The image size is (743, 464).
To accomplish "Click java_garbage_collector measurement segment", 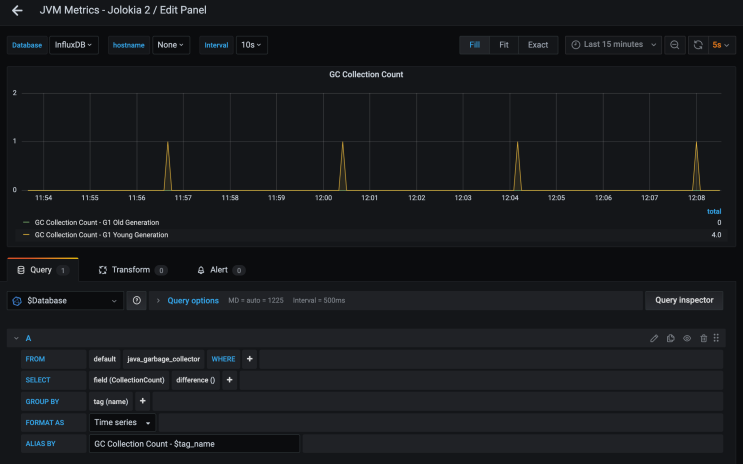I will point(163,359).
